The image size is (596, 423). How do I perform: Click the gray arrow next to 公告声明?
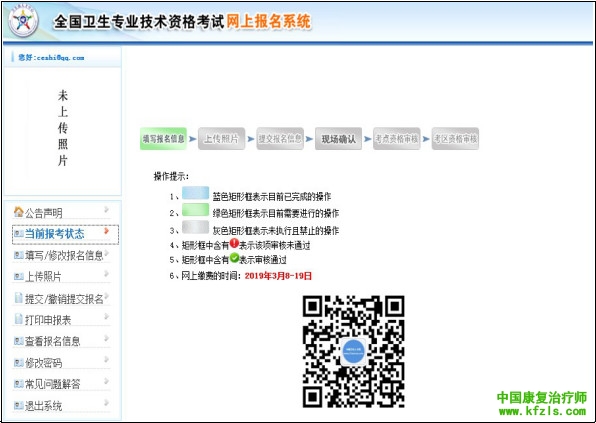106,209
